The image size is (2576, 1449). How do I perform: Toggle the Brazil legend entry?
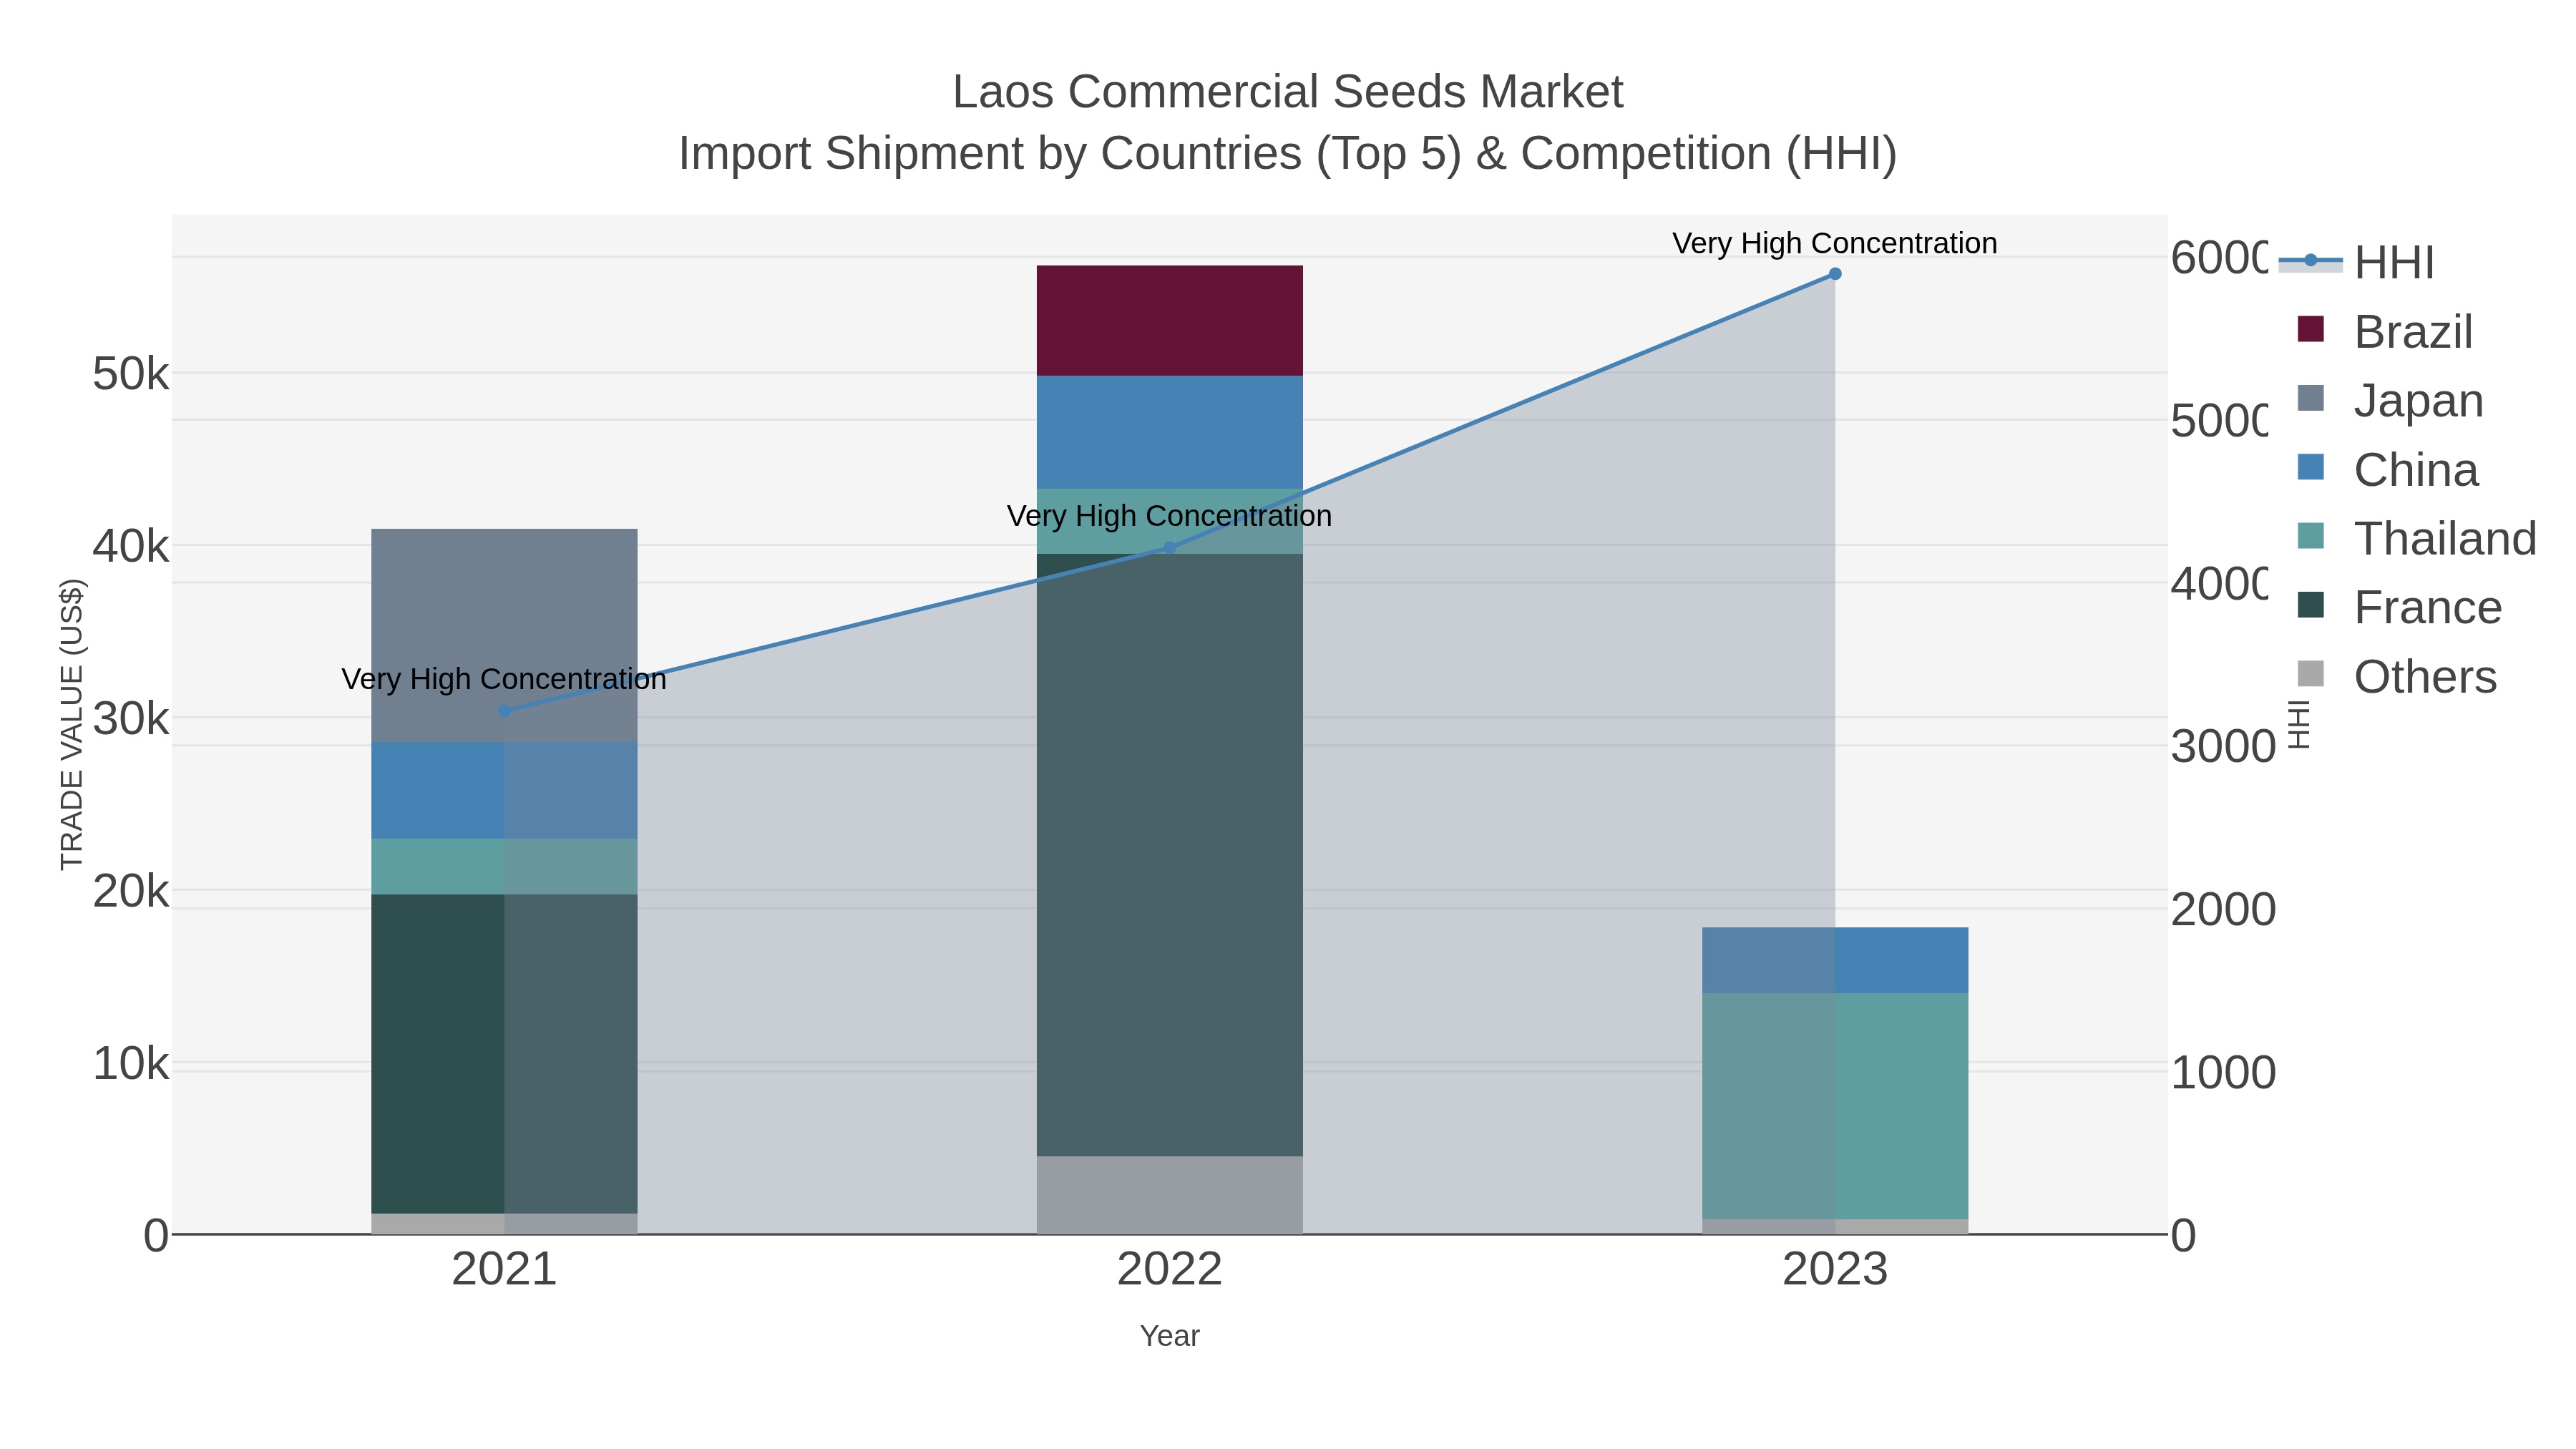pyautogui.click(x=2384, y=331)
